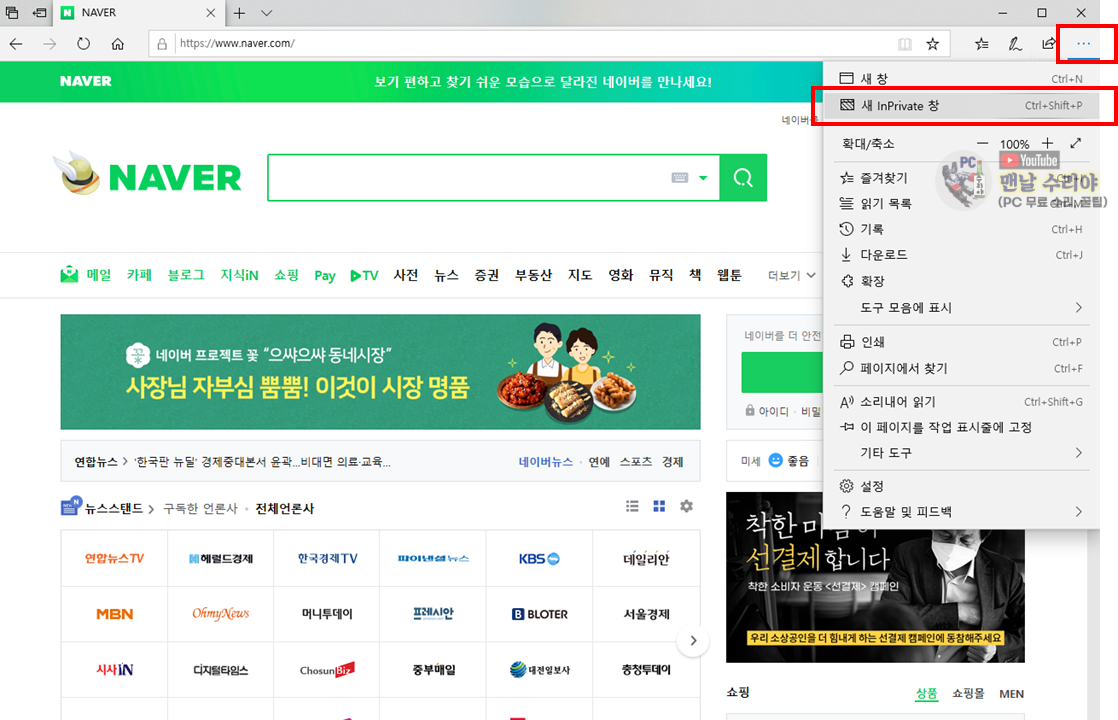Select the 쇼핑몰 tab in shopping section
Screen dimensions: 1118x720
pyautogui.click(x=968, y=694)
